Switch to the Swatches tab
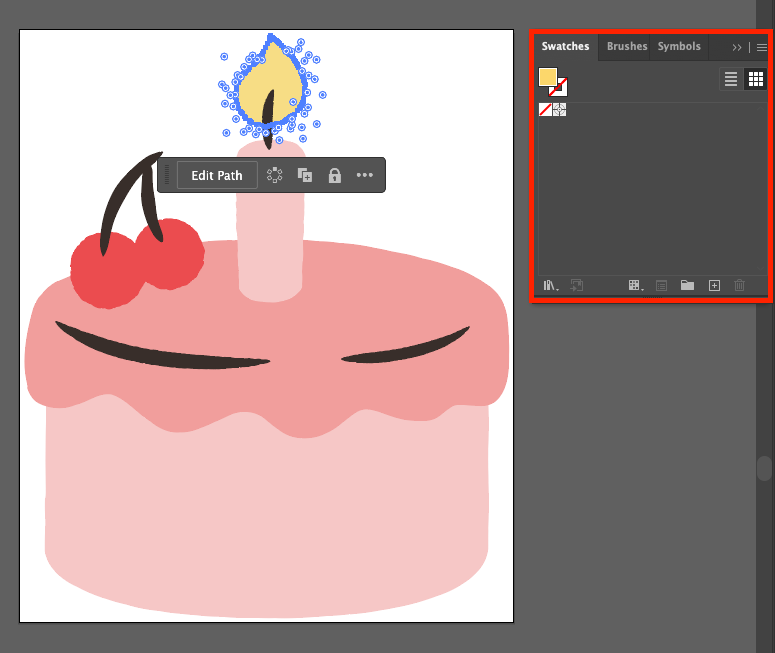This screenshot has width=775, height=653. (x=565, y=46)
